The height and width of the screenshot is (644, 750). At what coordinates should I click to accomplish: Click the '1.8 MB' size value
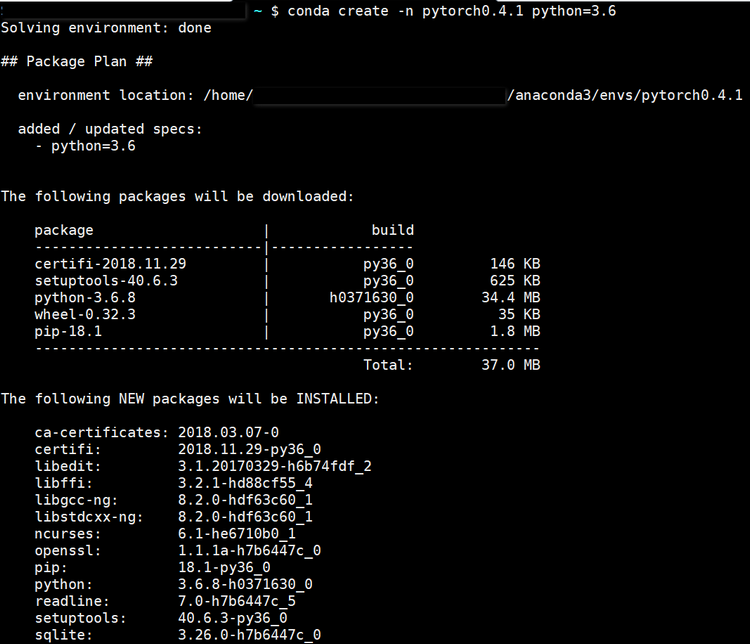pos(515,332)
